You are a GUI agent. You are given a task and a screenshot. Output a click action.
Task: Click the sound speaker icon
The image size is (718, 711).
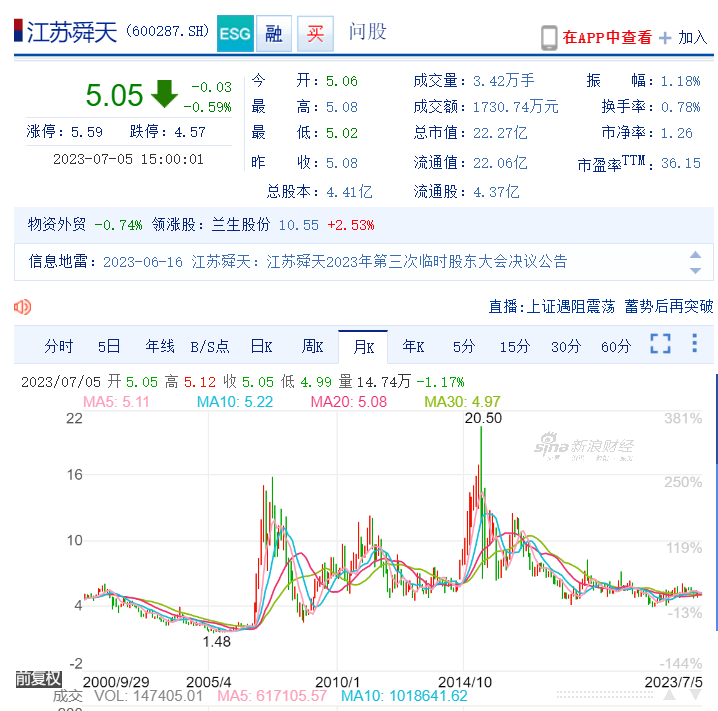[x=22, y=307]
